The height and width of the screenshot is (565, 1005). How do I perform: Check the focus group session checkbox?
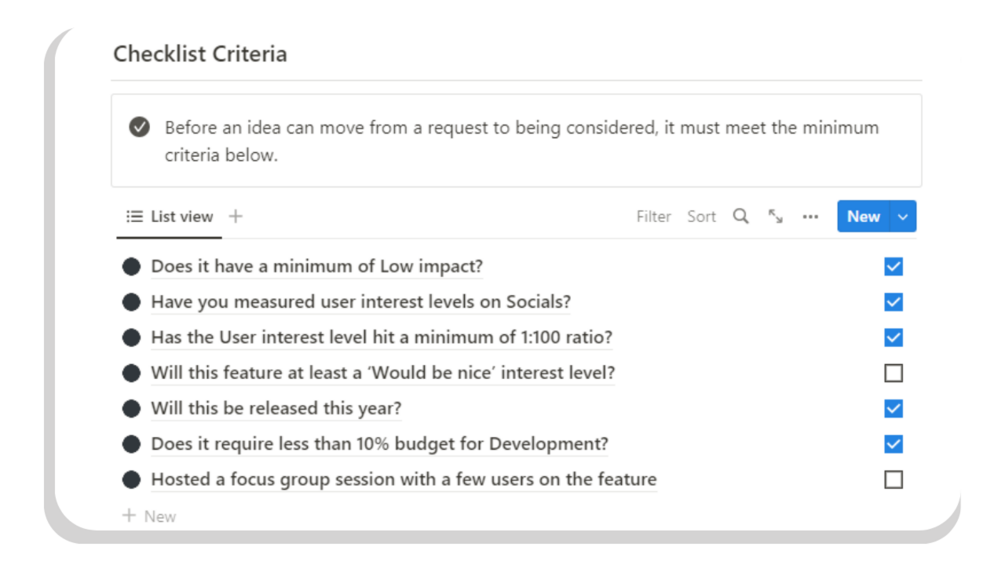(893, 480)
